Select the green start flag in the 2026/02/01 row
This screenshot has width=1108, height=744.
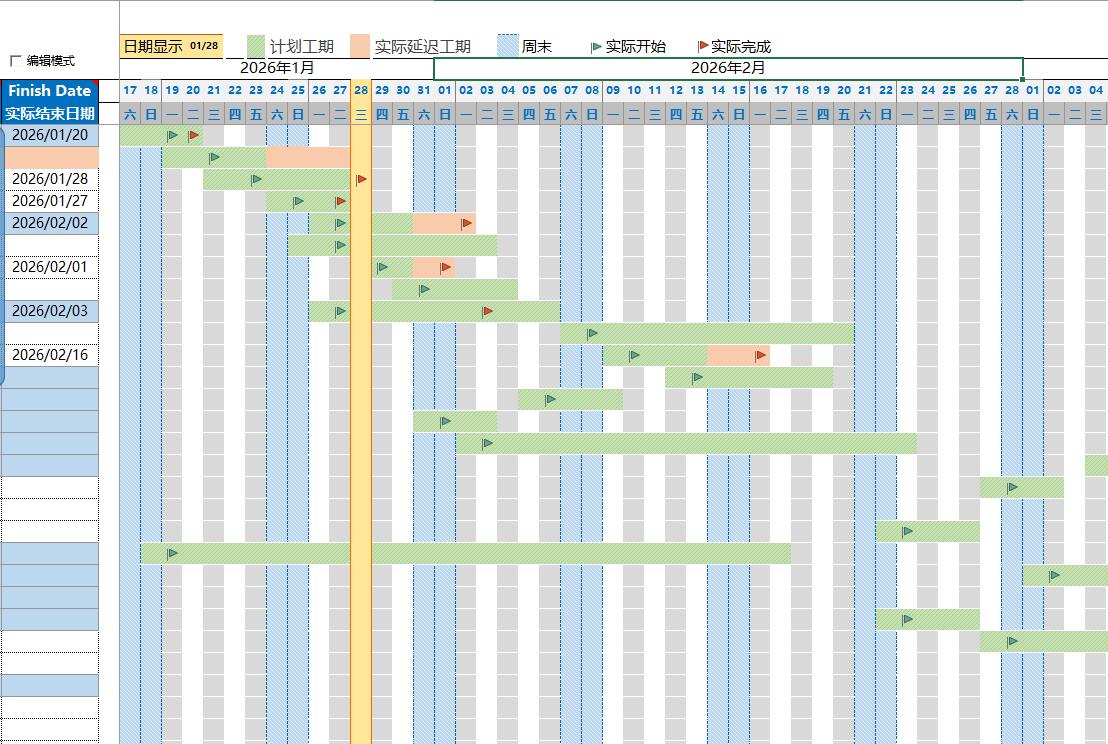pos(382,267)
